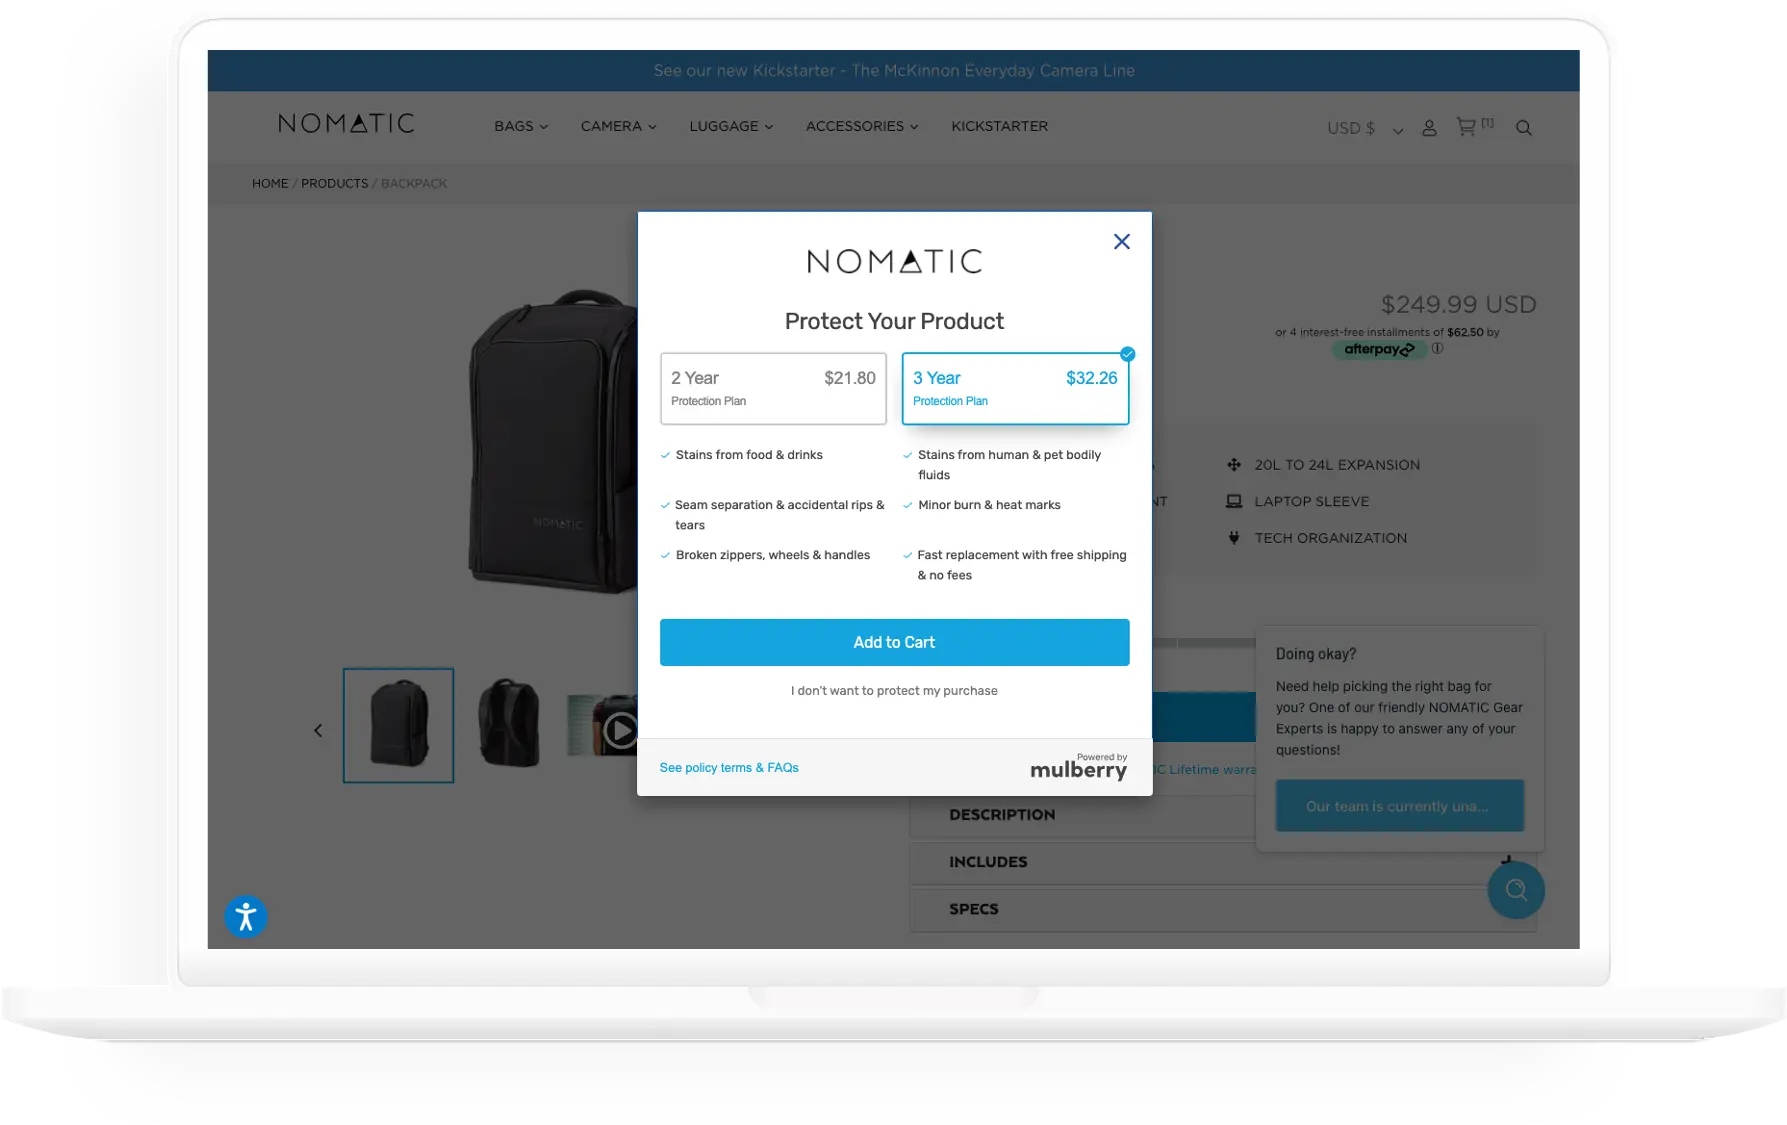Click 'Broken zippers, wheels & handles' text
Screen dimensions: 1787x1125
[x=773, y=555]
